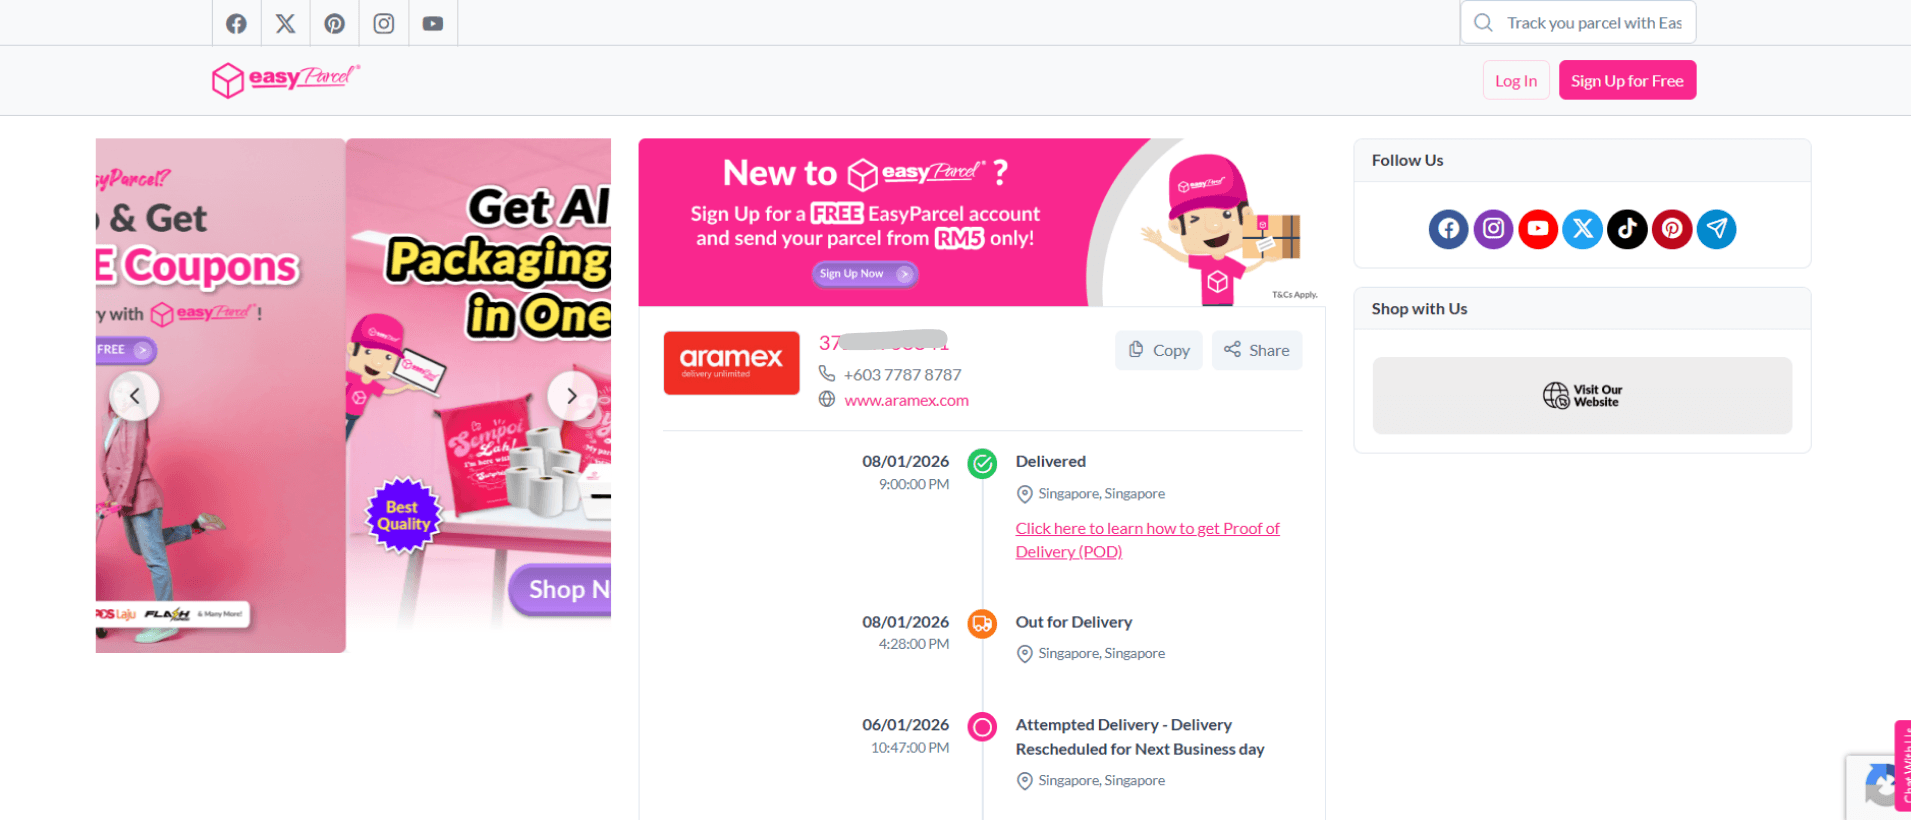The width and height of the screenshot is (1911, 820).
Task: Share the tracking result
Action: click(x=1257, y=350)
